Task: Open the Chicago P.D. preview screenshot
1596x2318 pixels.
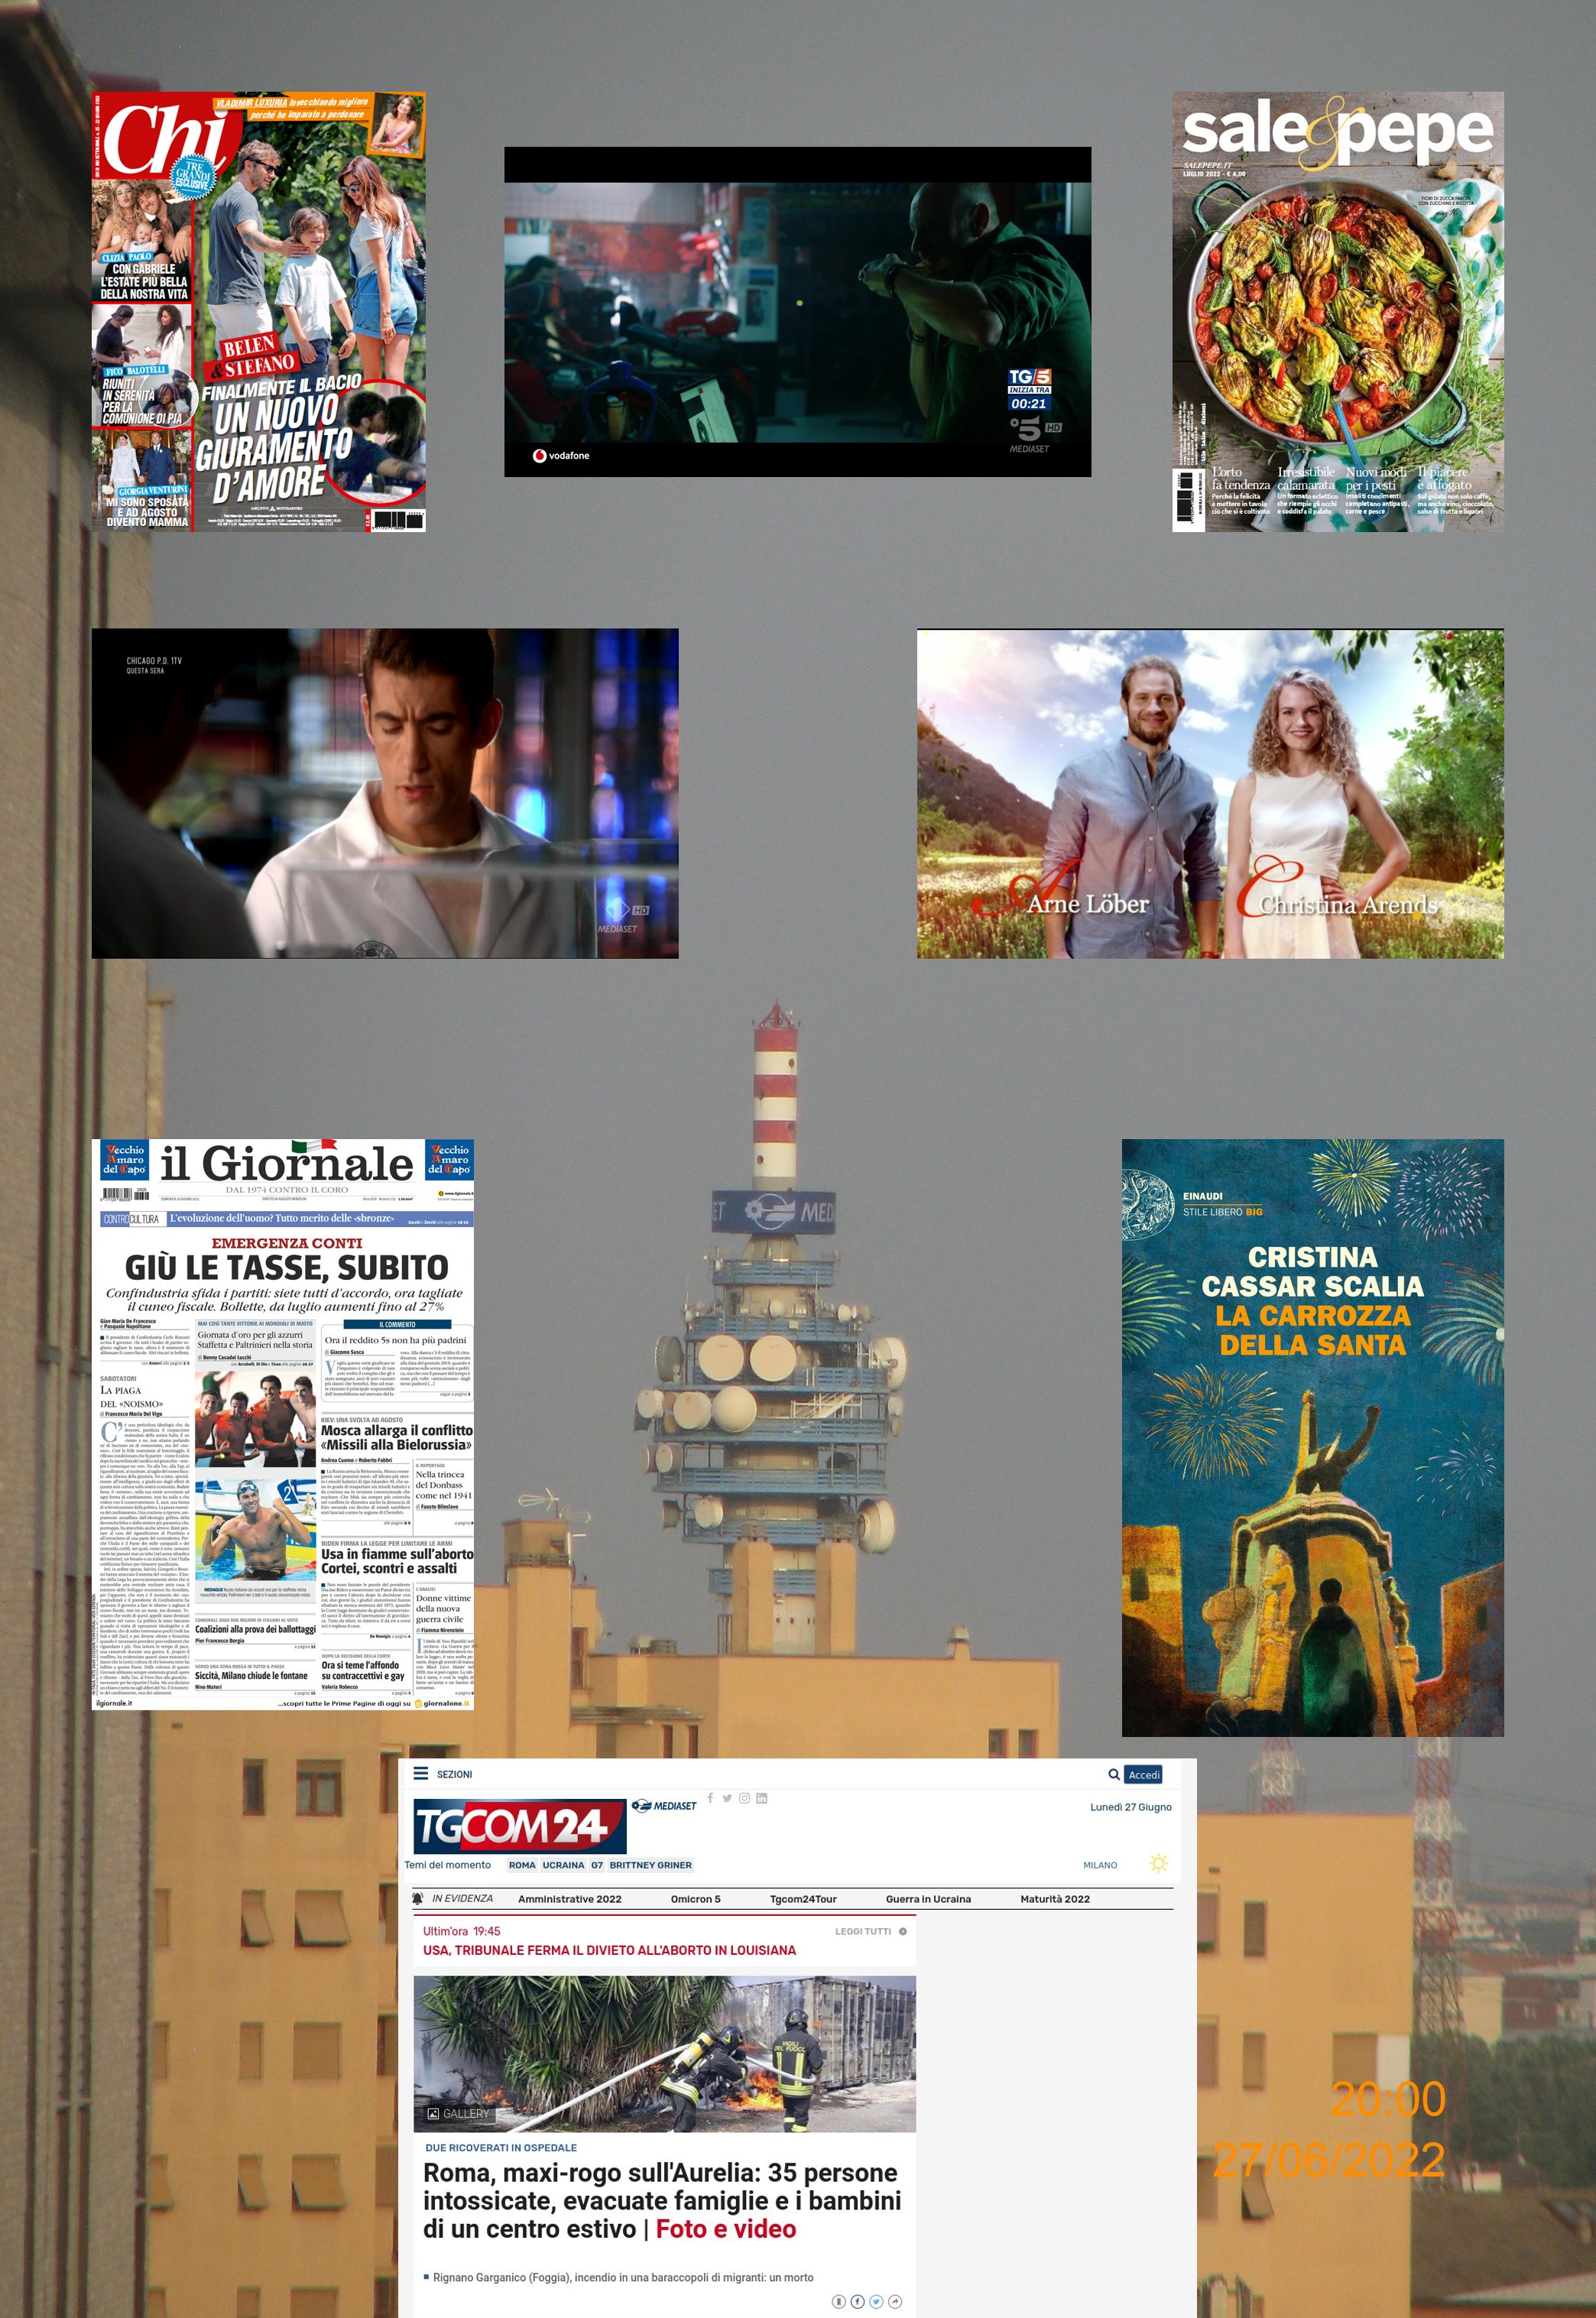Action: coord(384,793)
